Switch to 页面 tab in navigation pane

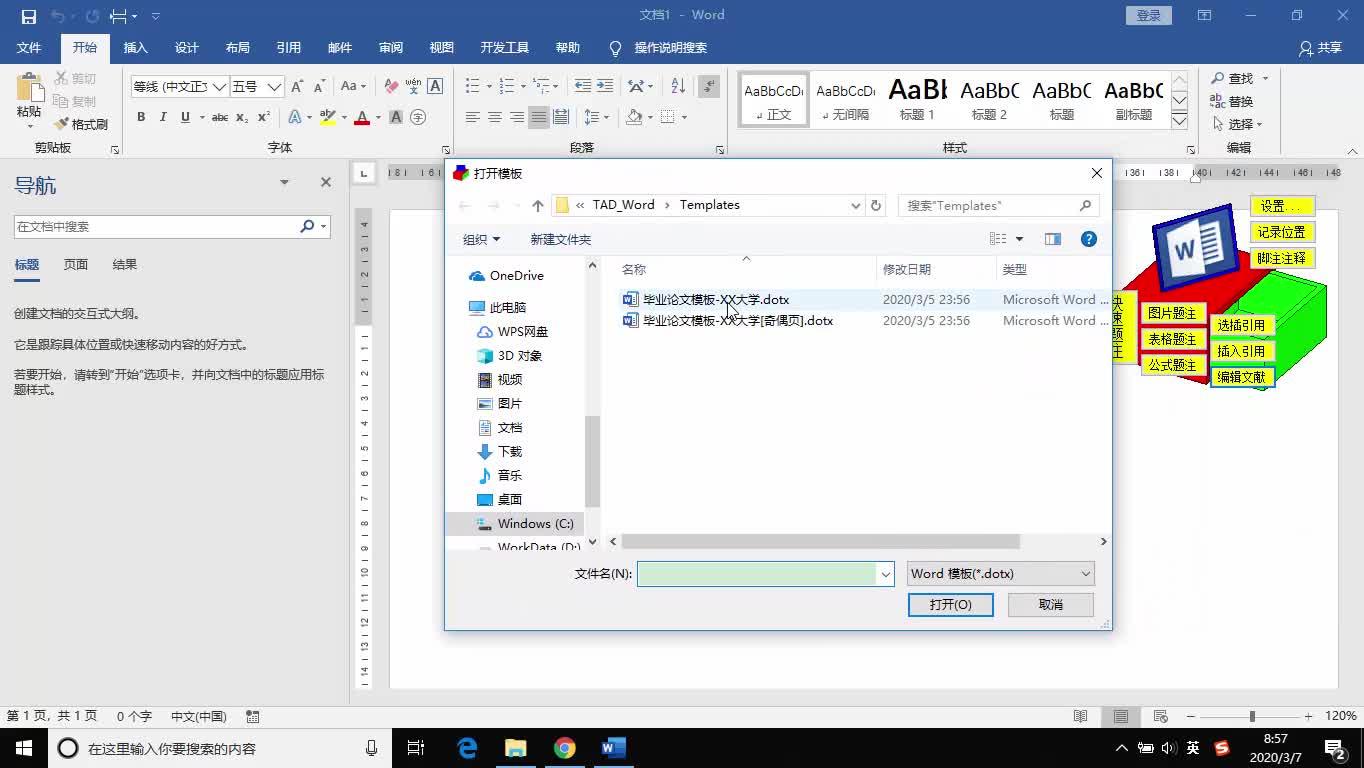coord(76,264)
